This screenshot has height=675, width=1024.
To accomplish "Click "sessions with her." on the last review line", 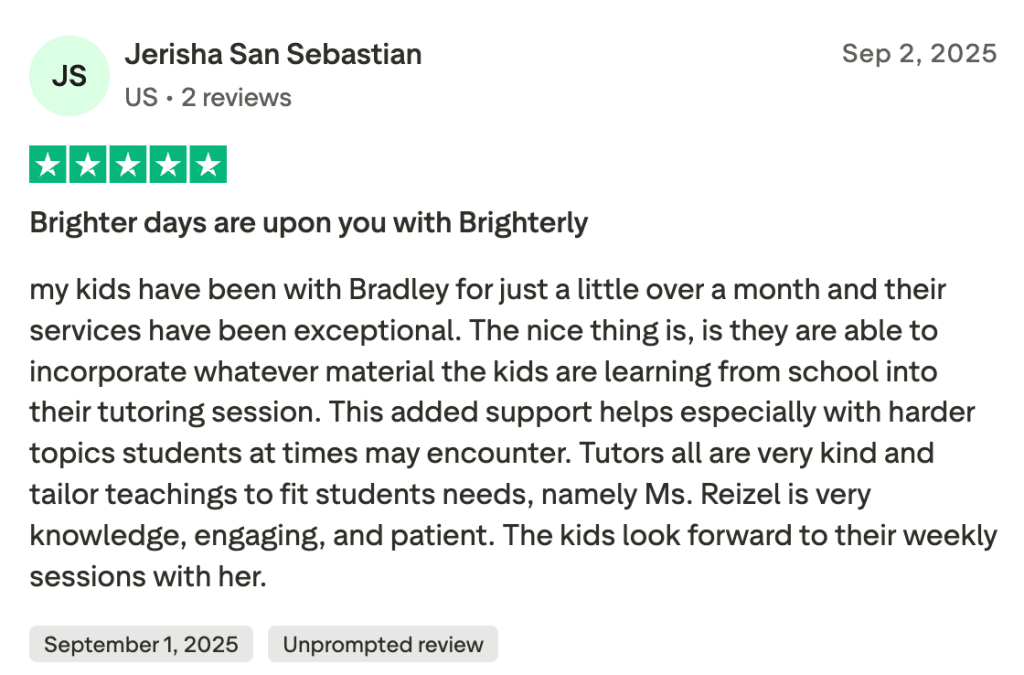I will tap(148, 577).
